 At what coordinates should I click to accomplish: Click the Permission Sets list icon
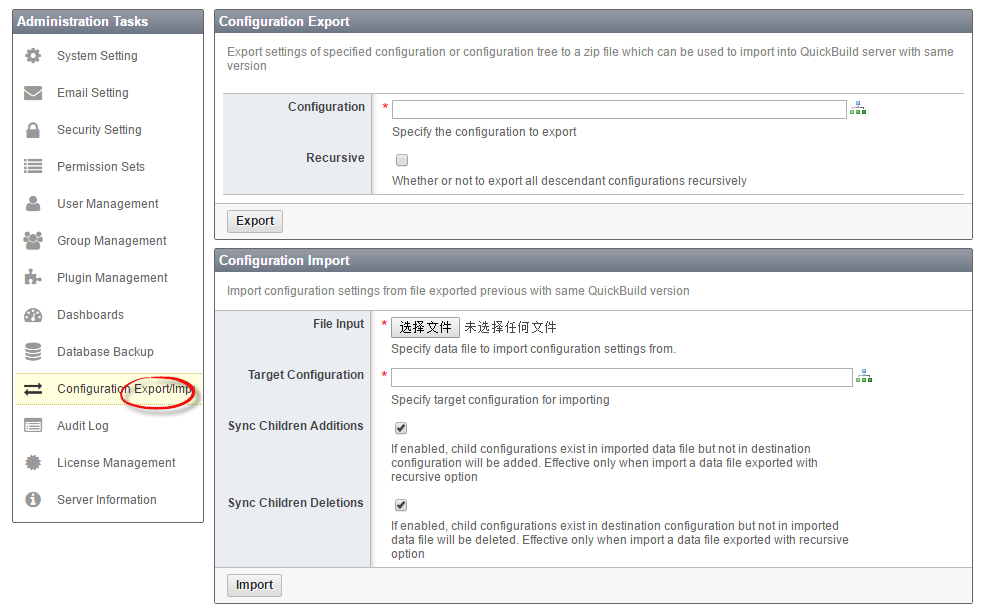[33, 166]
